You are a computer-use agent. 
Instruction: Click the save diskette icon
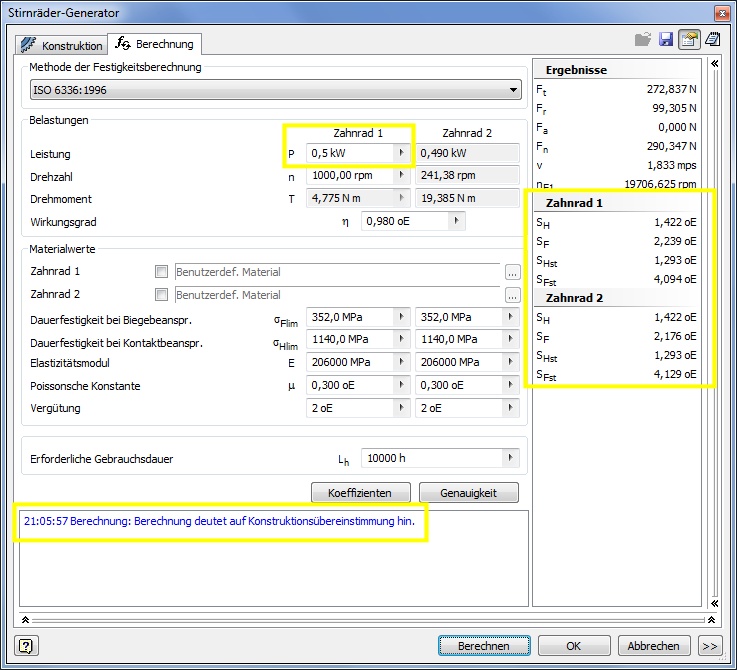pyautogui.click(x=666, y=39)
